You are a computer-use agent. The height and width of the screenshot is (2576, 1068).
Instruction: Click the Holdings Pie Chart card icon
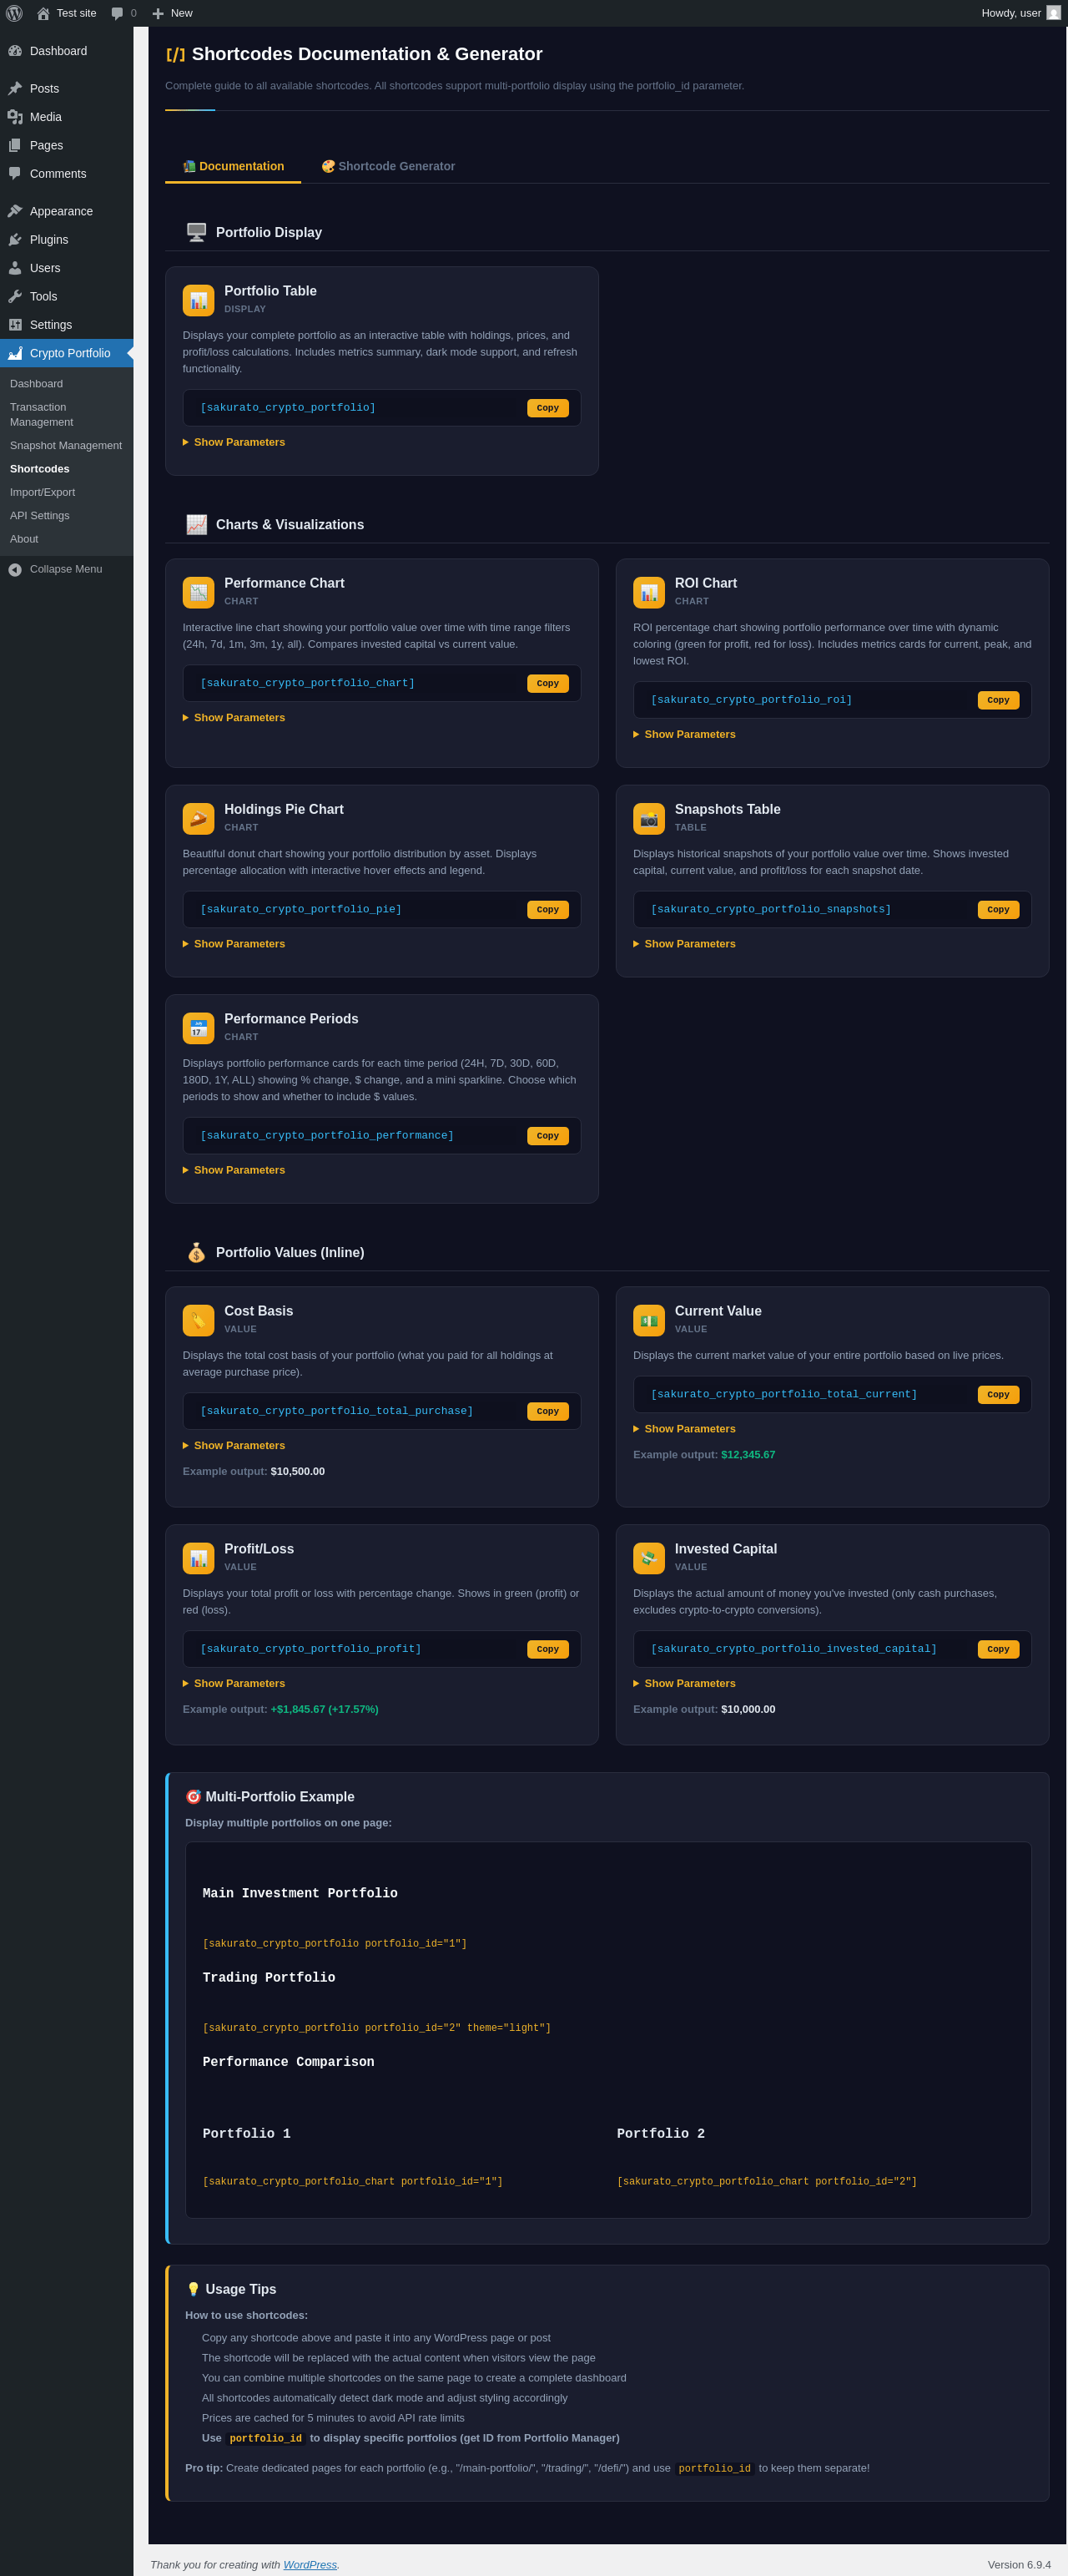[198, 819]
